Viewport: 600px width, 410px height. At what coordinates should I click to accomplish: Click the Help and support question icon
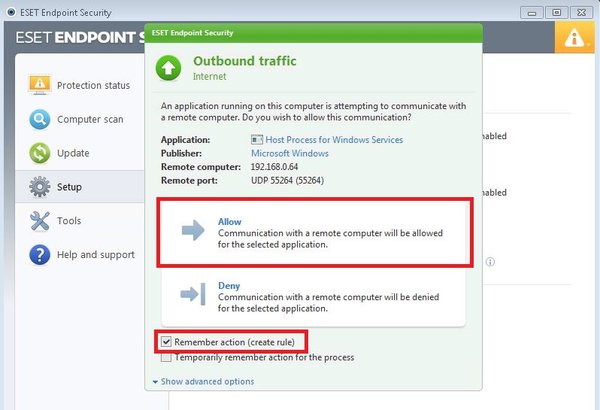pos(39,255)
